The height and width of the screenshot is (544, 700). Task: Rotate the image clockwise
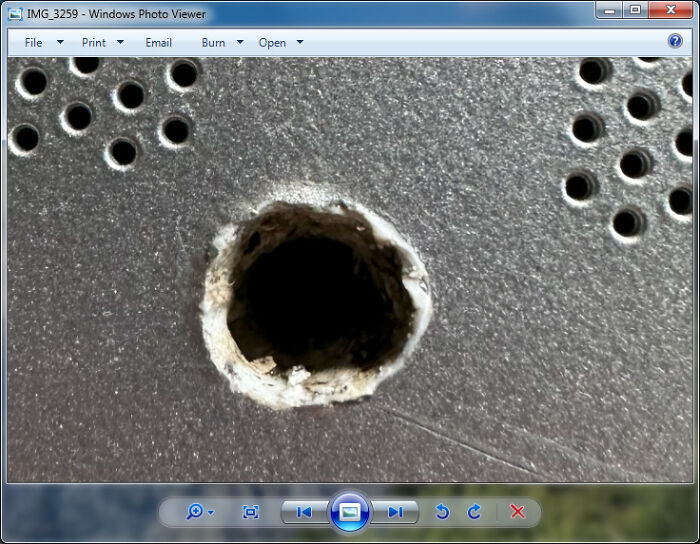pyautogui.click(x=474, y=512)
